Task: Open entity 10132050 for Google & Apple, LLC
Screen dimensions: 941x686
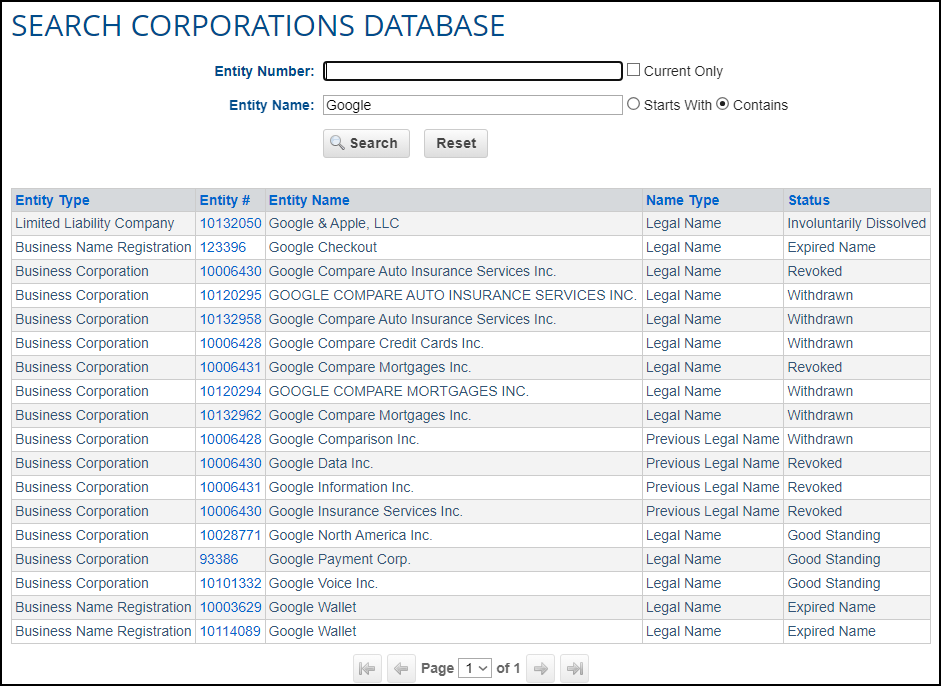Action: pos(230,223)
